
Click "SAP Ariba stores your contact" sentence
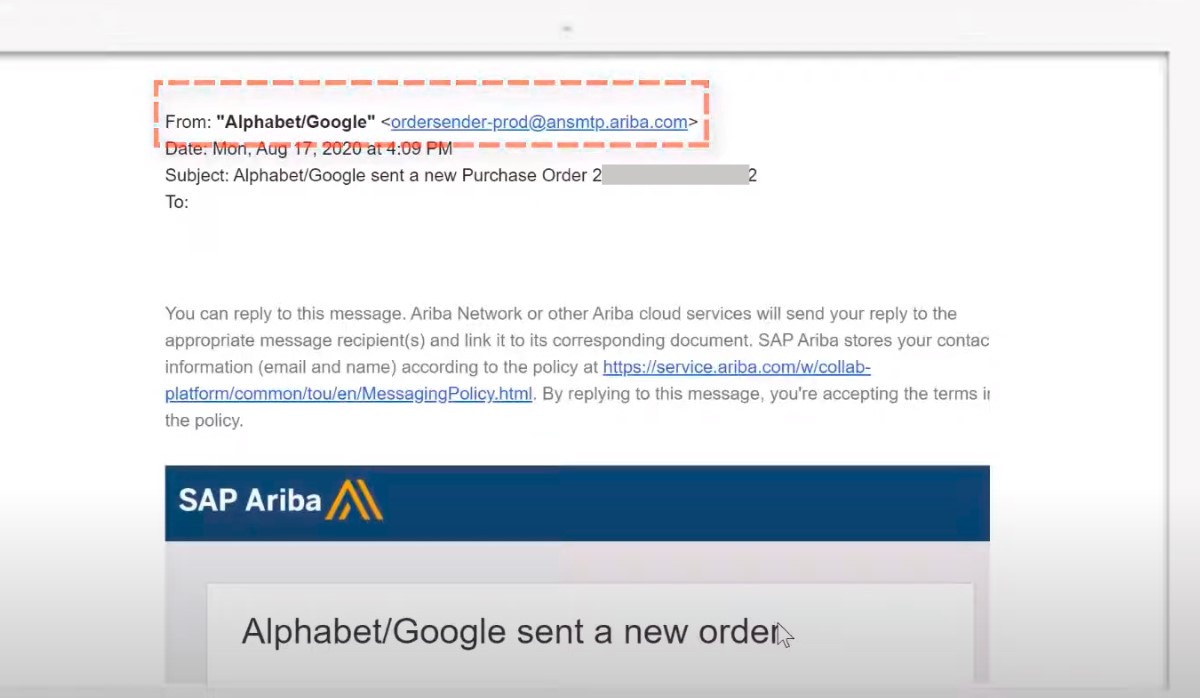[874, 340]
